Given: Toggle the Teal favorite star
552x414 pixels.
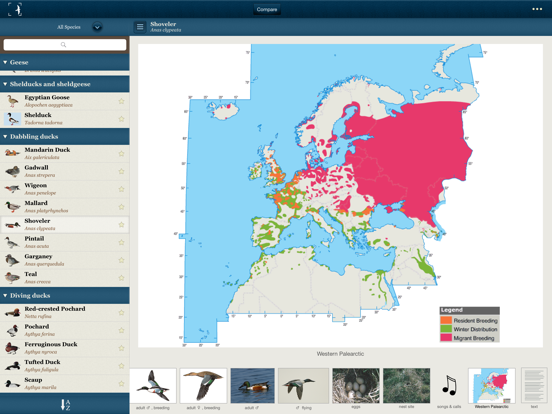Looking at the screenshot, I should (x=121, y=278).
